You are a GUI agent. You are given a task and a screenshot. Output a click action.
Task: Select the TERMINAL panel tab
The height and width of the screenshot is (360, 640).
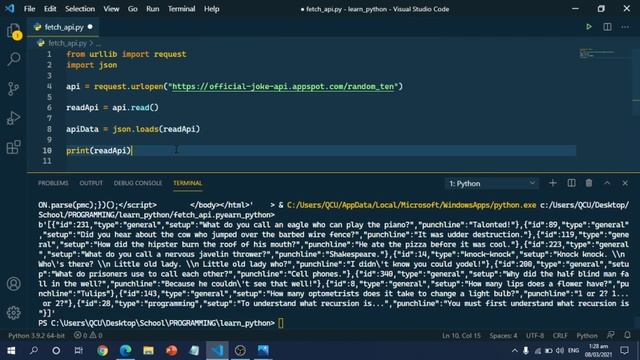[187, 183]
